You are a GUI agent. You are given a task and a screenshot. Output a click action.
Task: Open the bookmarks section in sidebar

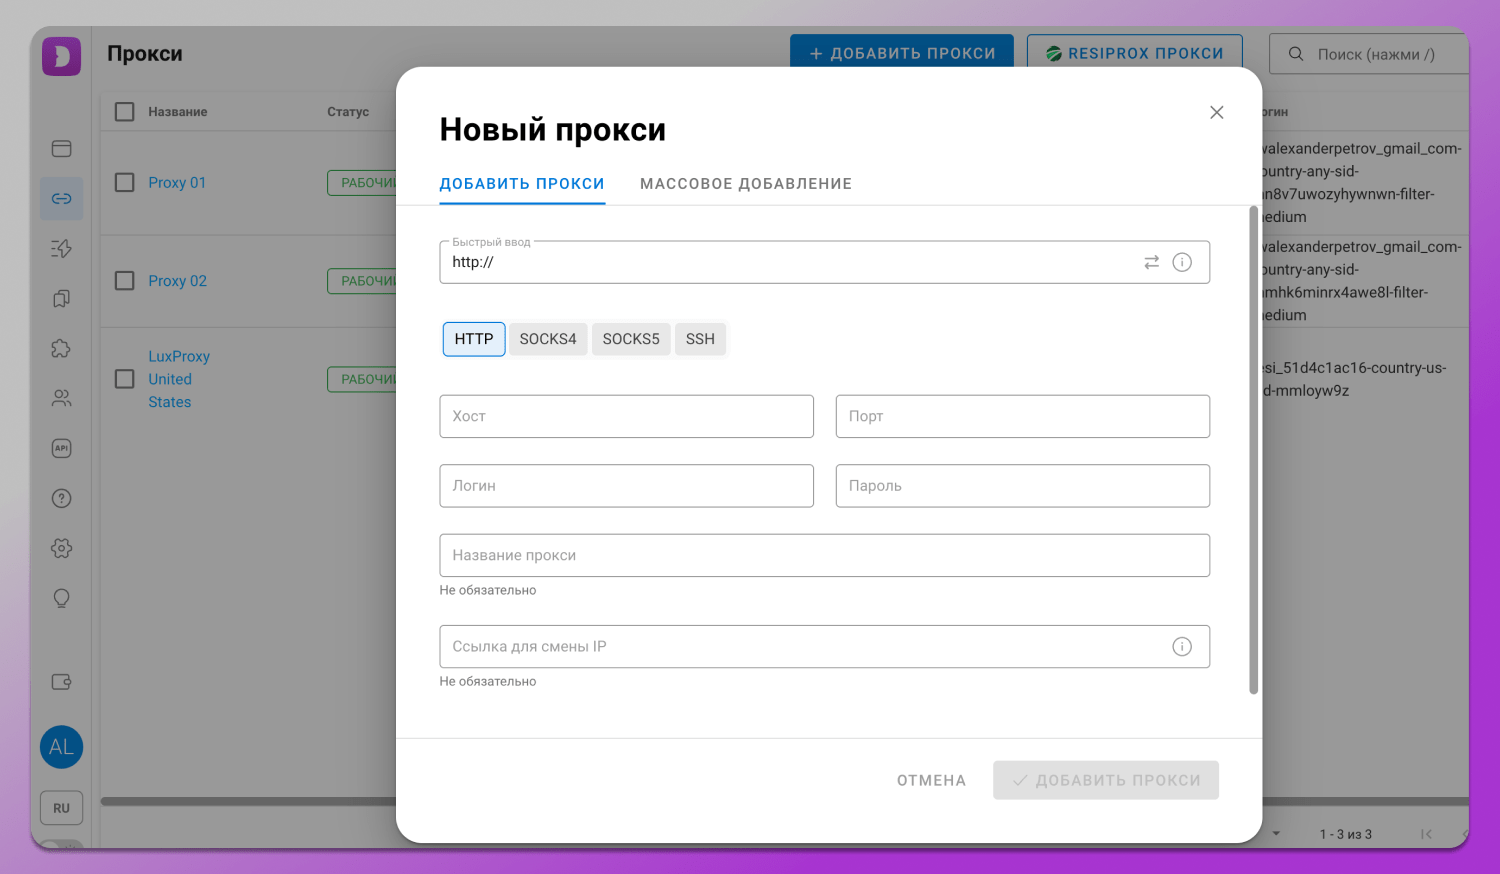tap(61, 298)
